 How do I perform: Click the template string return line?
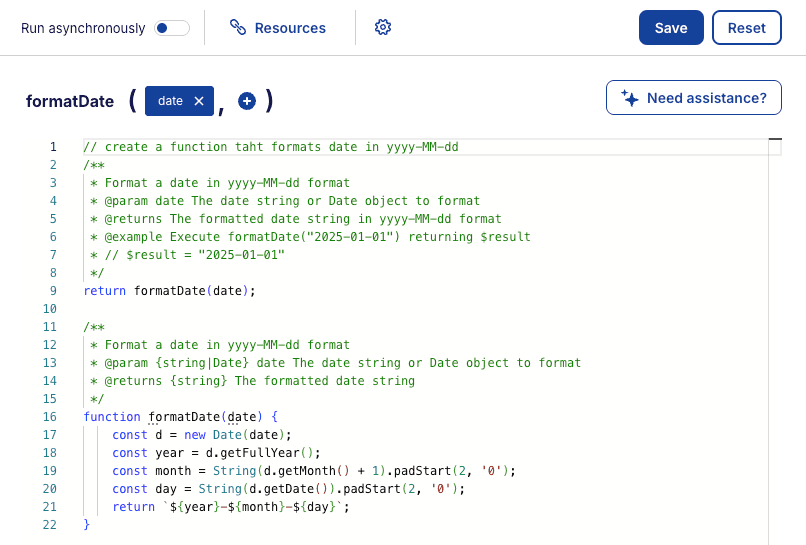(x=230, y=507)
